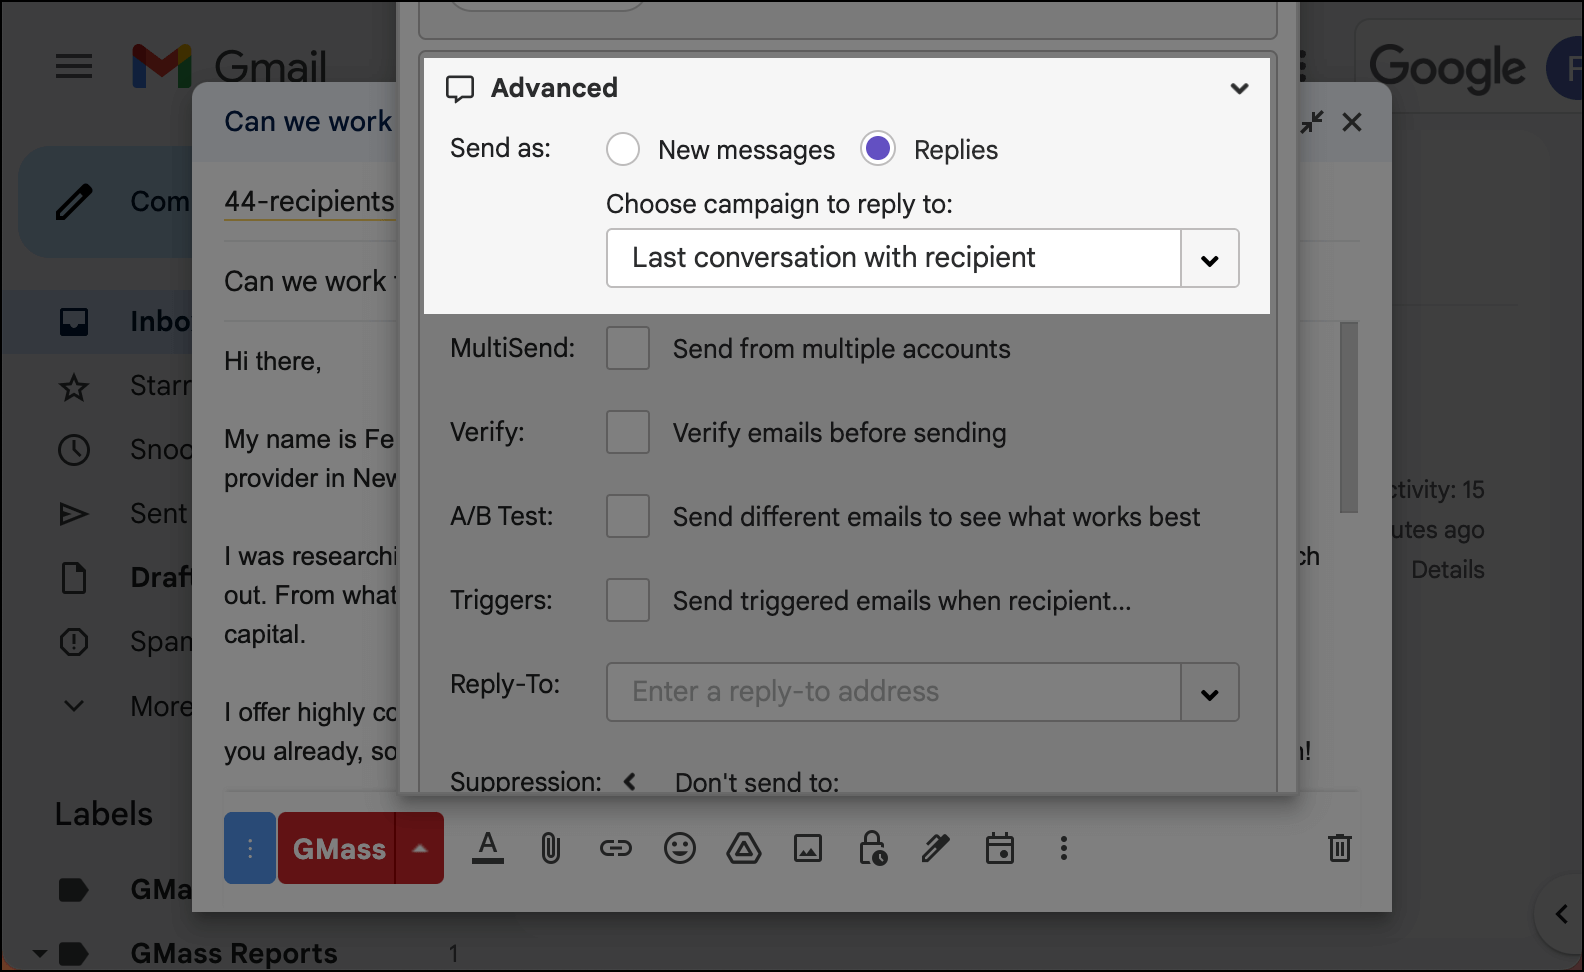Click the Compose pencil icon
This screenshot has height=972, width=1584.
74,202
